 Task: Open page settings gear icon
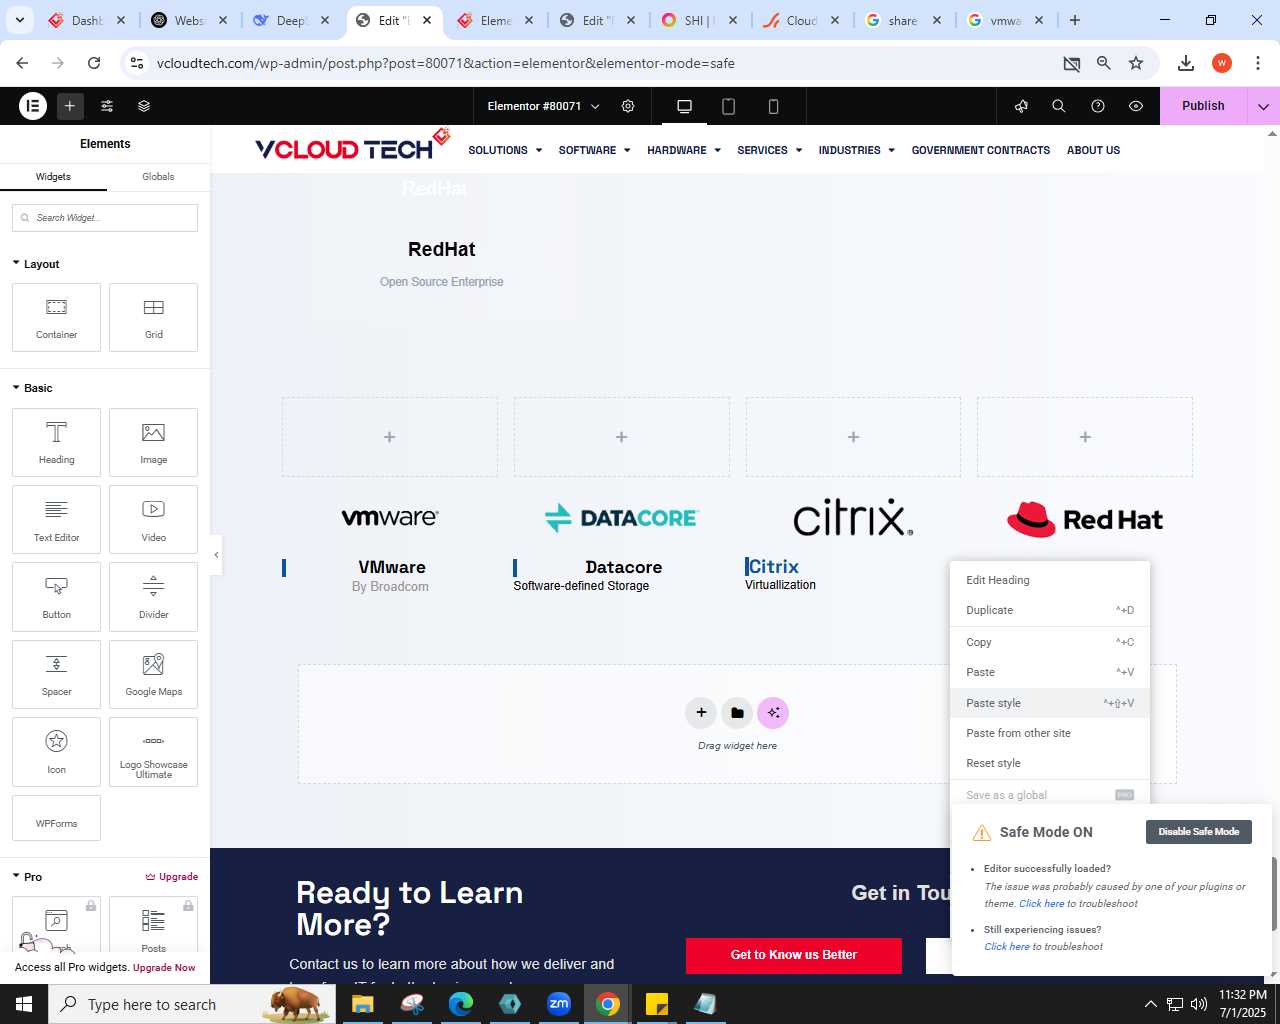(x=628, y=106)
